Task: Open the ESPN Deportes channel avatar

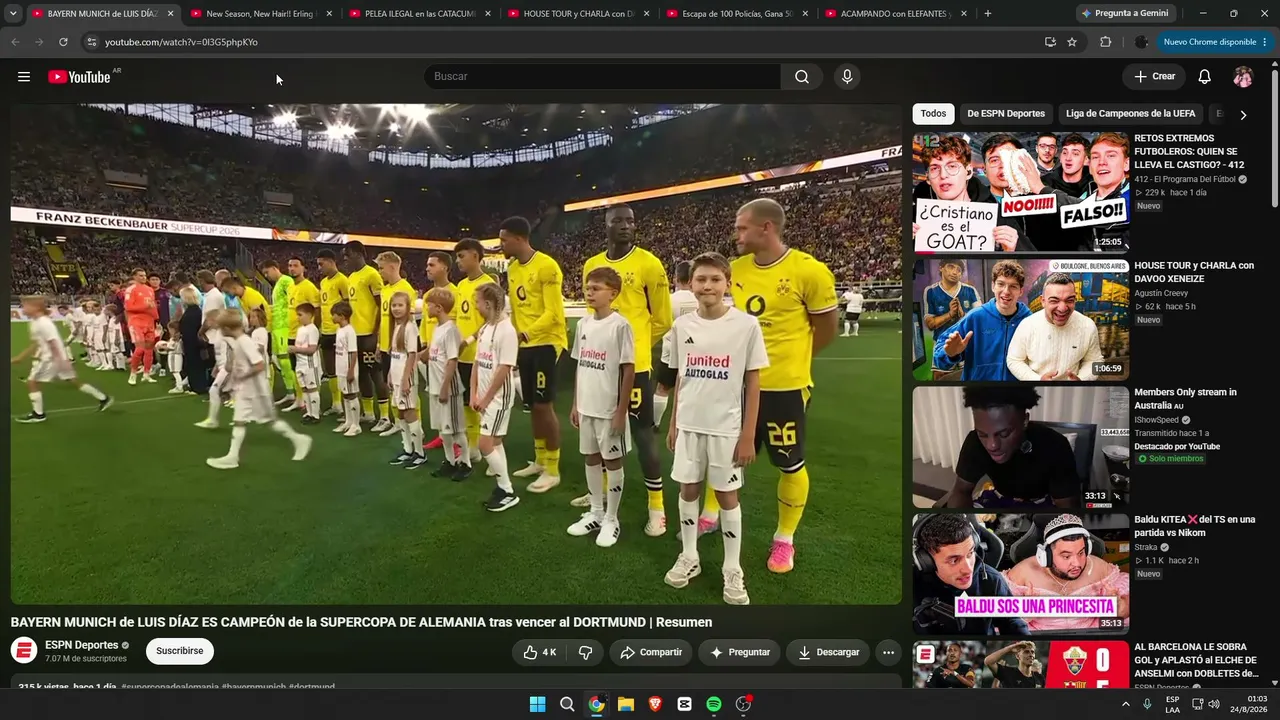Action: point(24,651)
